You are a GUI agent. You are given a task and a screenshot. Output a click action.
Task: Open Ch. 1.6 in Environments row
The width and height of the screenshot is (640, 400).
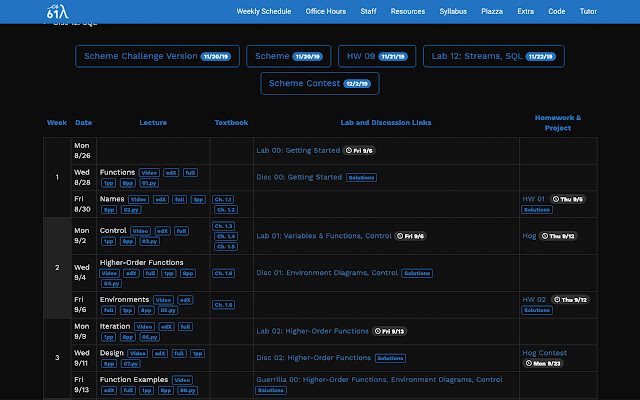coord(223,305)
